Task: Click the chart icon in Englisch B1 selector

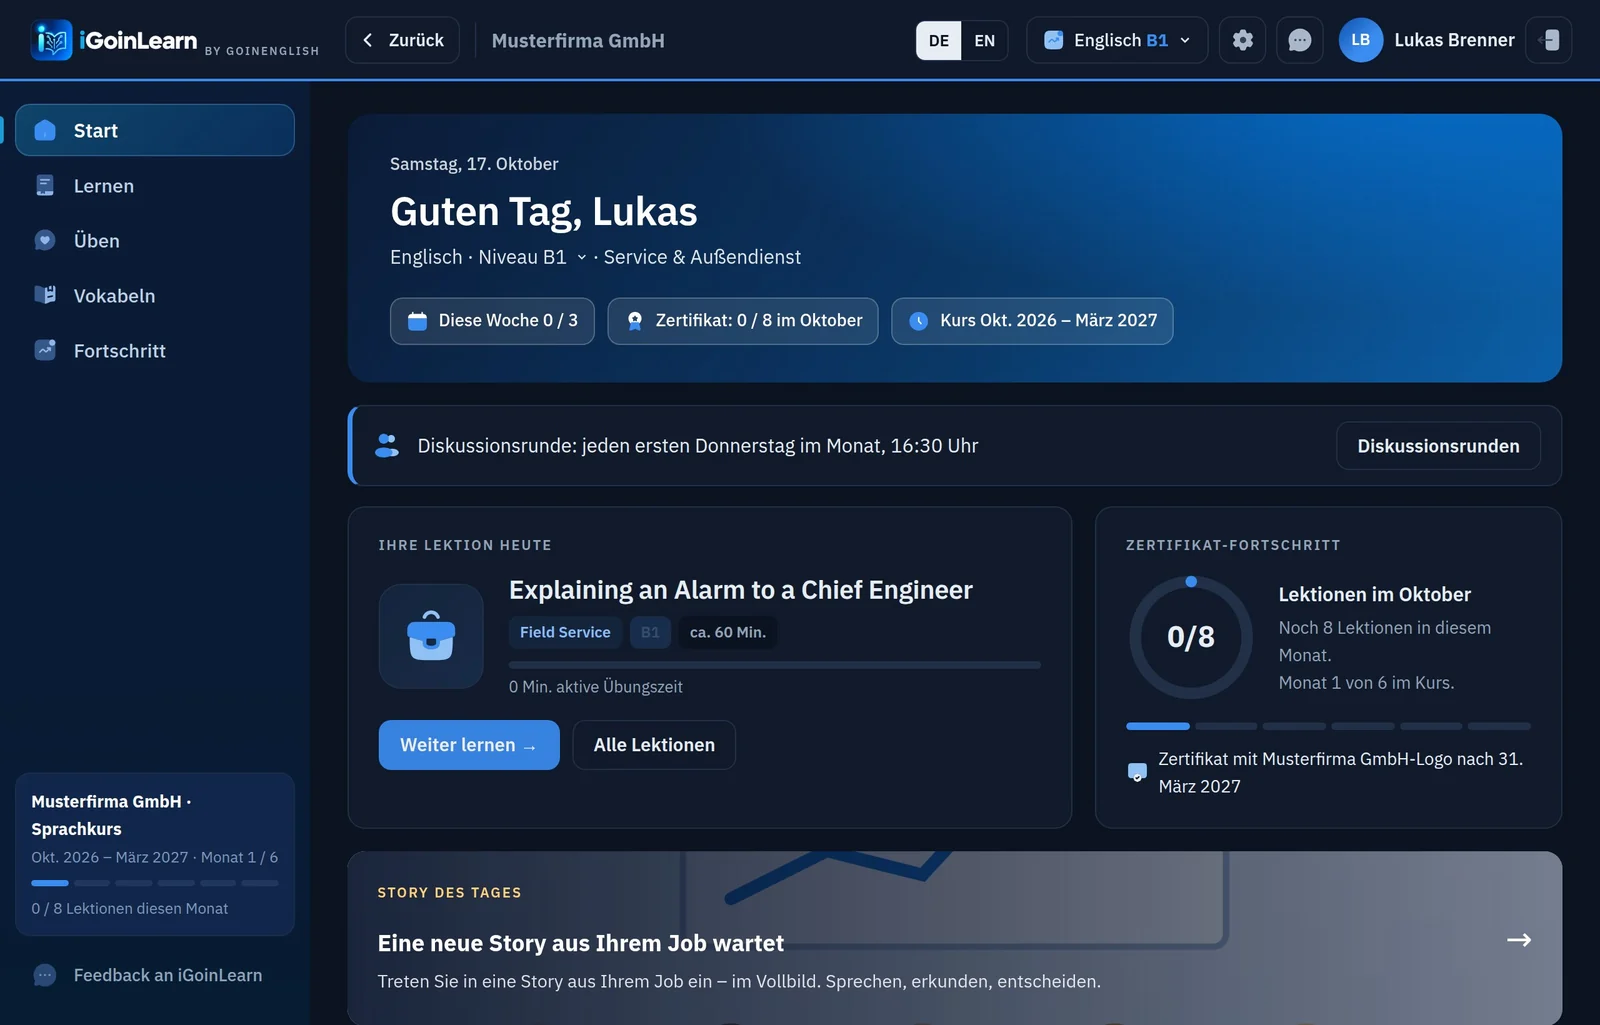Action: [1053, 40]
